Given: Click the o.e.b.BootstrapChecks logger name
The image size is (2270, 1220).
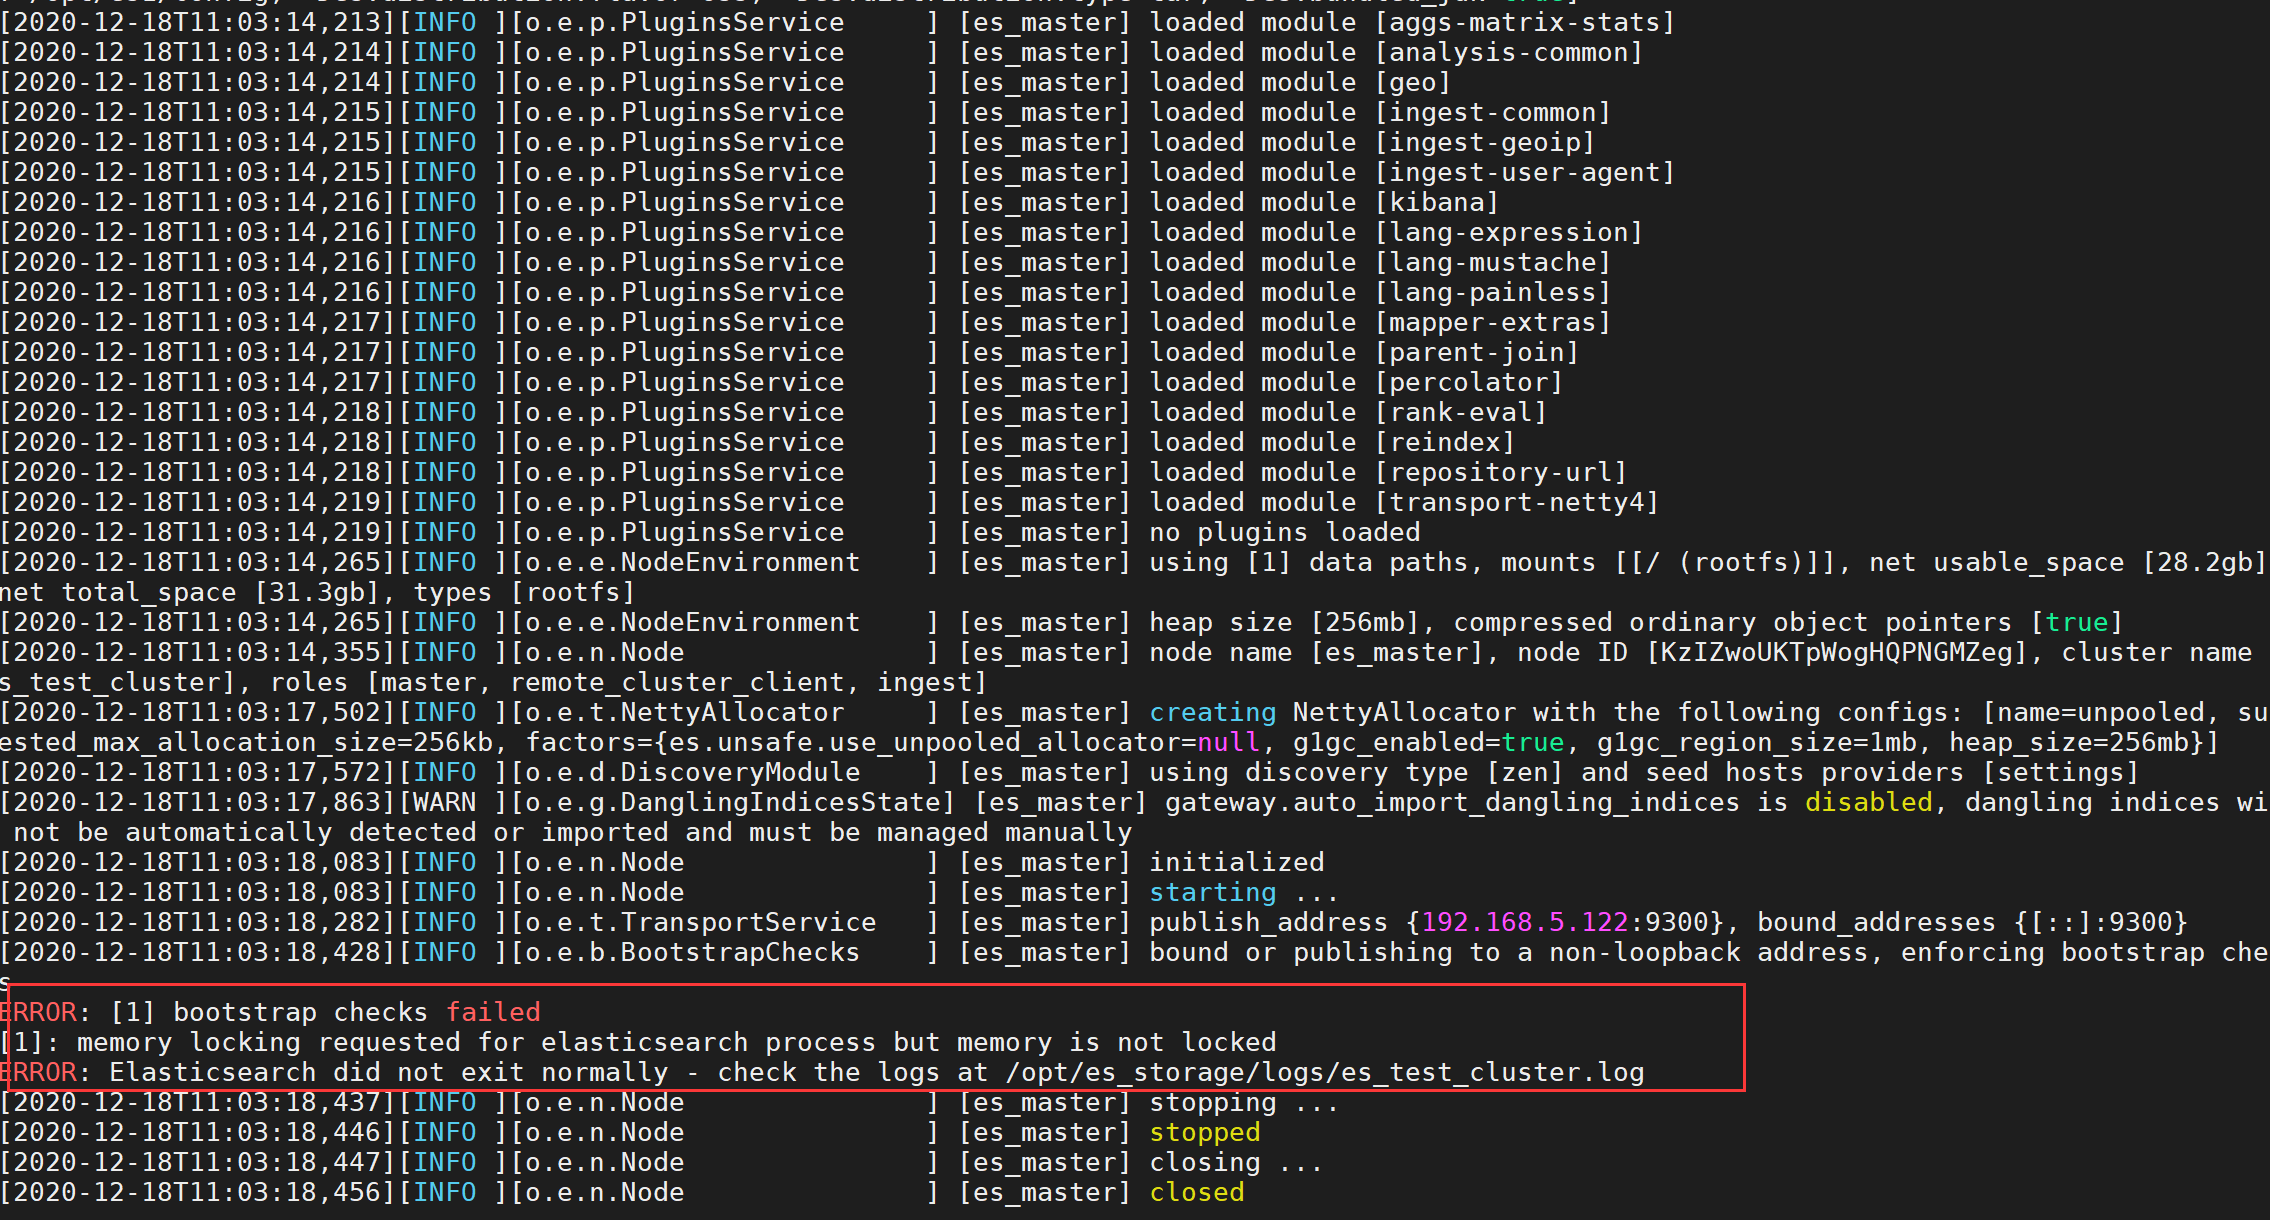Looking at the screenshot, I should (x=693, y=952).
